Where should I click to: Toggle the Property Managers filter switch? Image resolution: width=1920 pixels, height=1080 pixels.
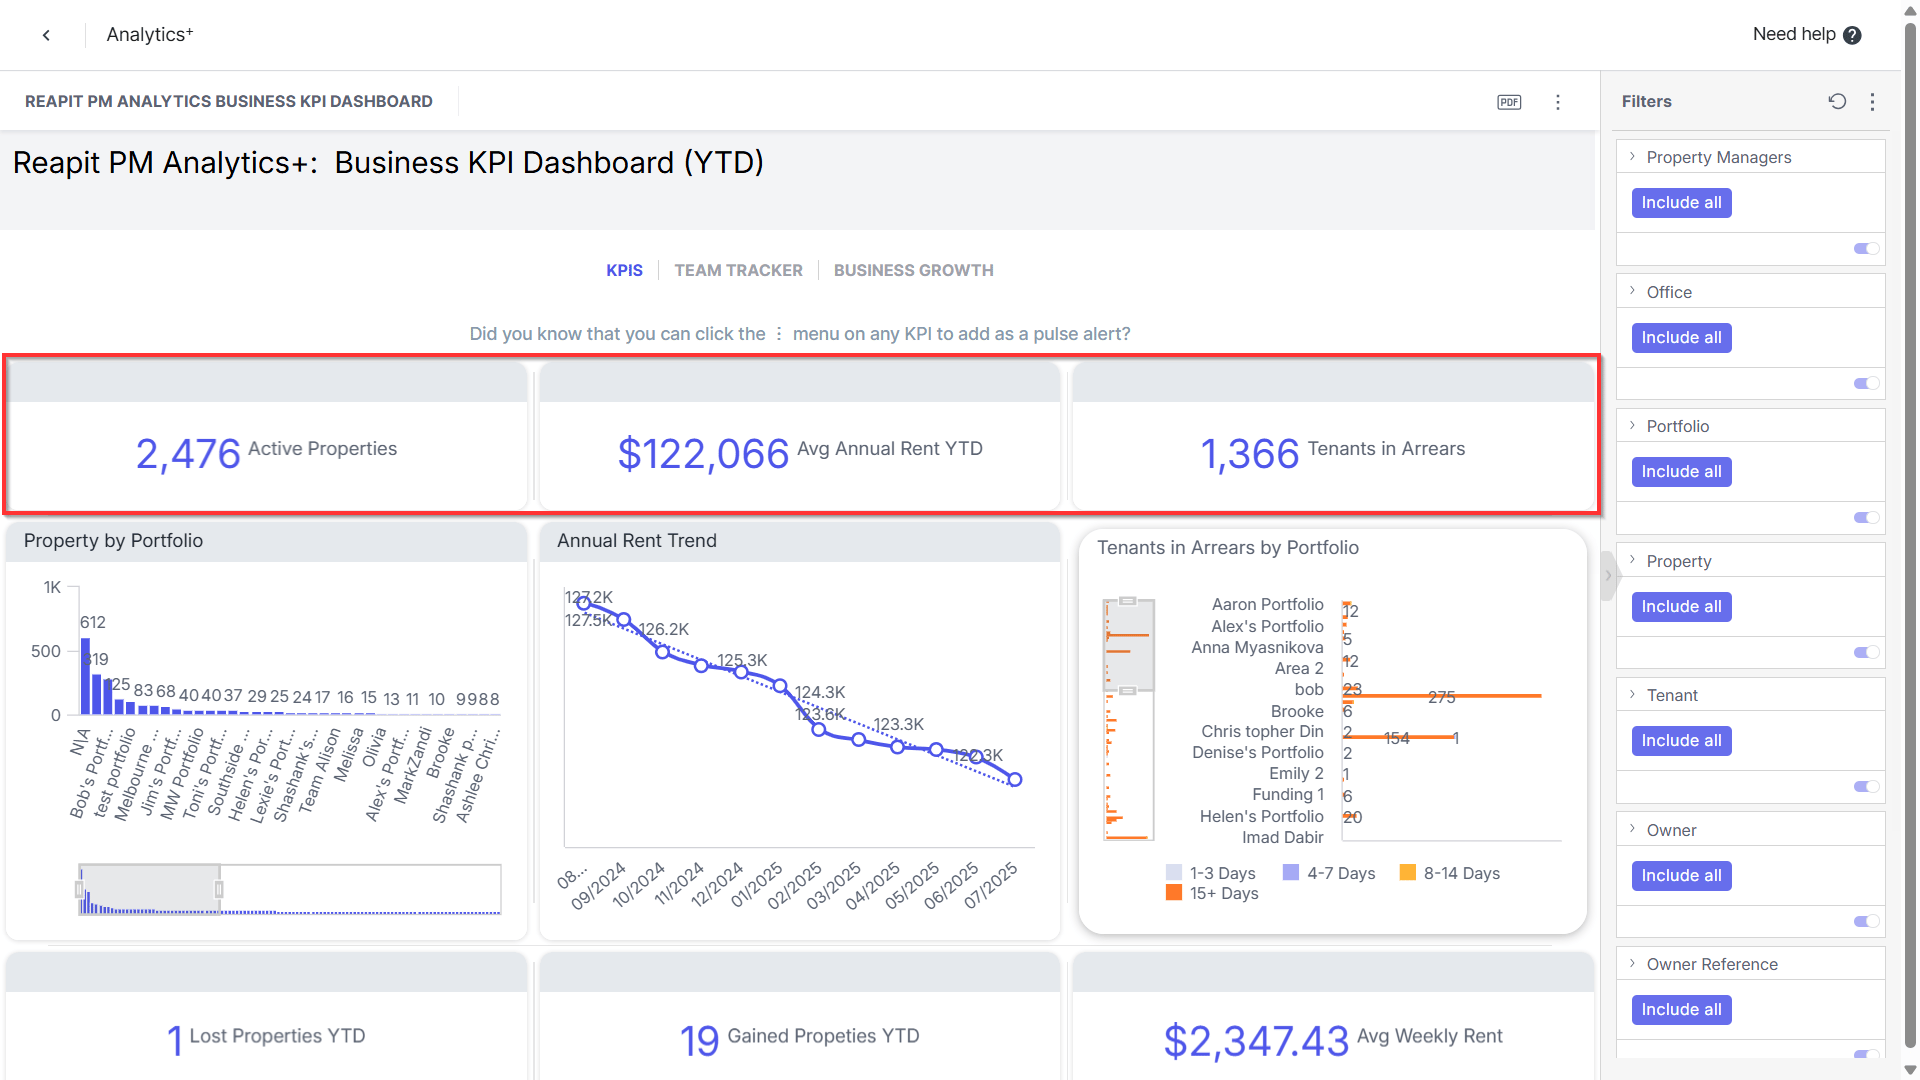point(1866,249)
